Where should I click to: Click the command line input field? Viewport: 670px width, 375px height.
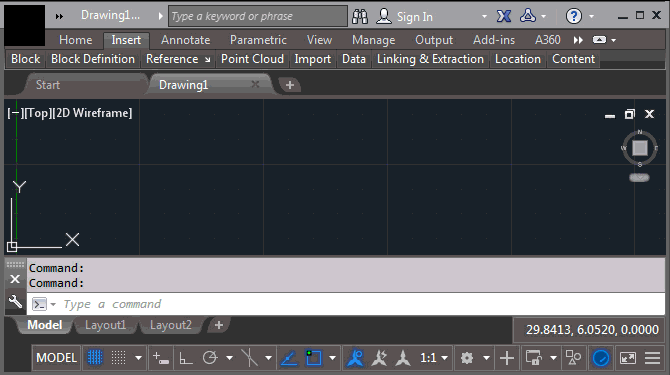click(x=345, y=304)
